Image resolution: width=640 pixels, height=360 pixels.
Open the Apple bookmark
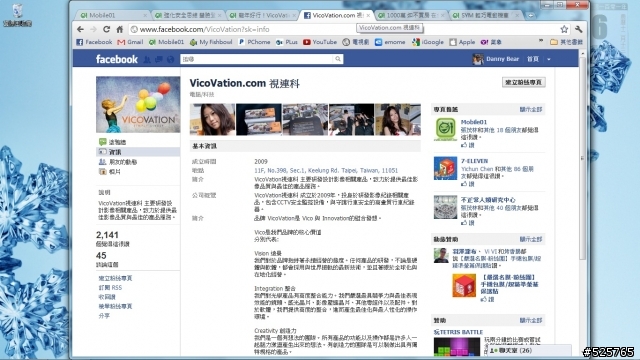462,42
